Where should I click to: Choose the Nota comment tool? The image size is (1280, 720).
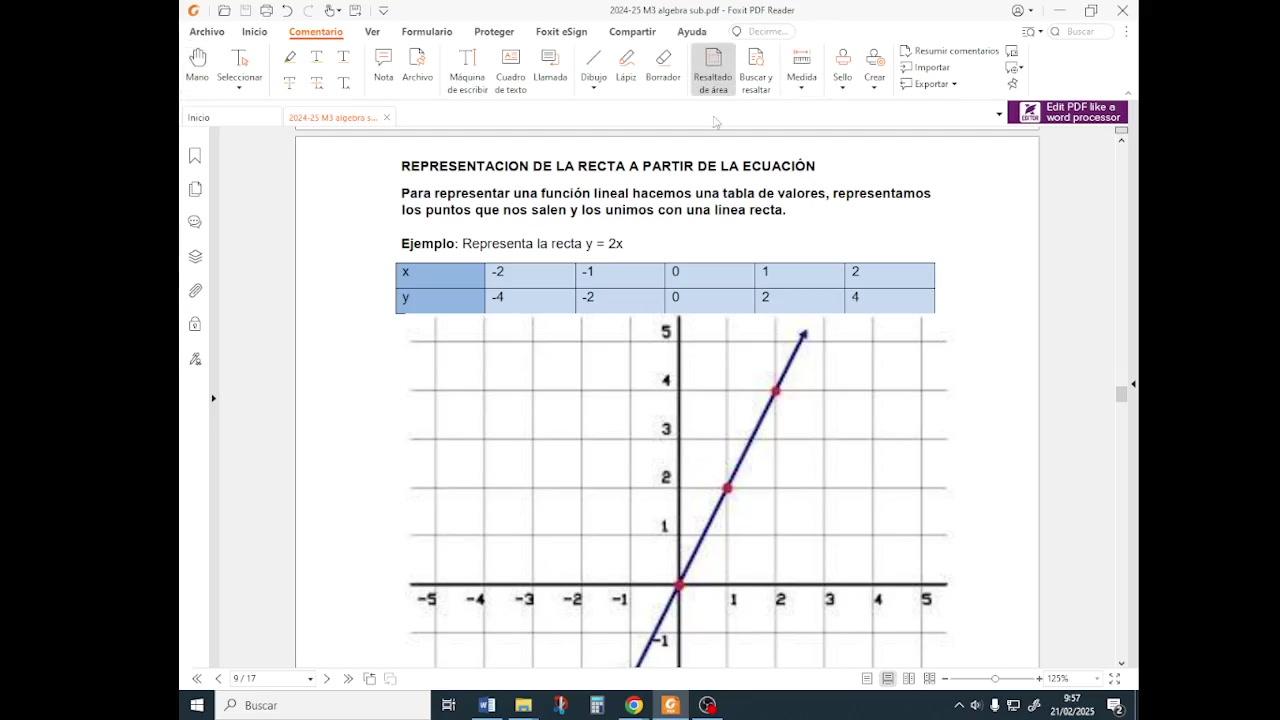click(x=383, y=65)
